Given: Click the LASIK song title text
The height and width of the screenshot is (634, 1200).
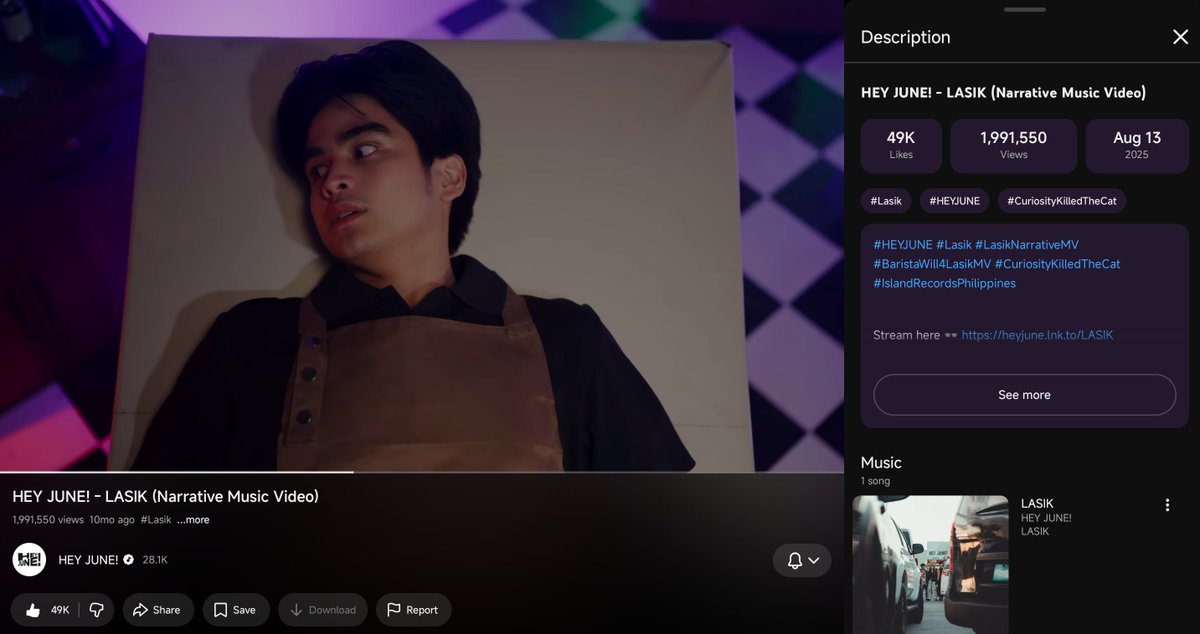Looking at the screenshot, I should point(1037,504).
